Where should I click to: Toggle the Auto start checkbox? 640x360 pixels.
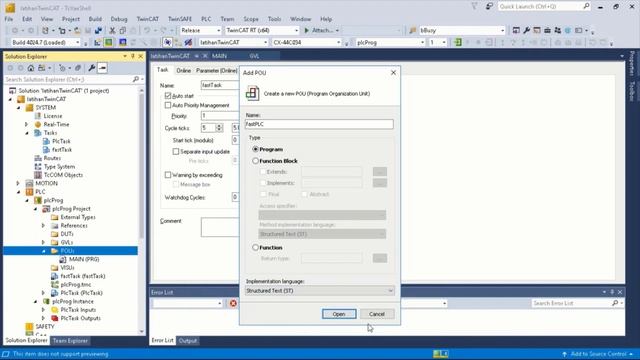click(x=168, y=96)
